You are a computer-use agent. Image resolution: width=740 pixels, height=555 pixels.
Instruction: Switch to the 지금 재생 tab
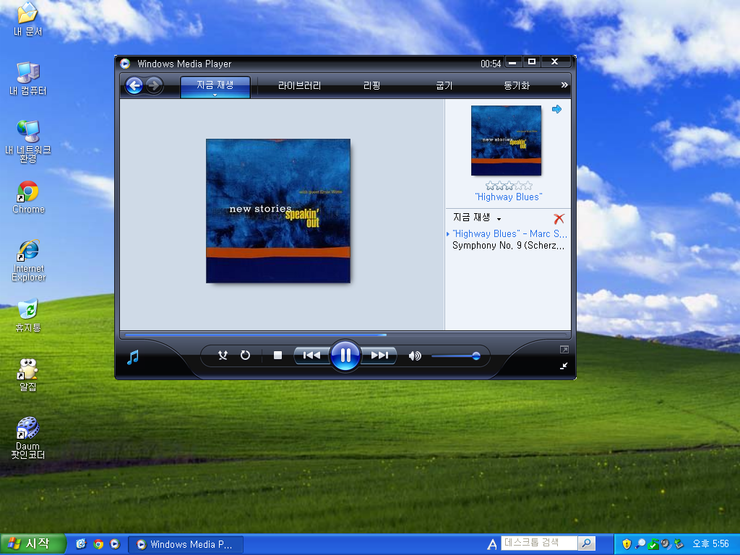coord(215,86)
